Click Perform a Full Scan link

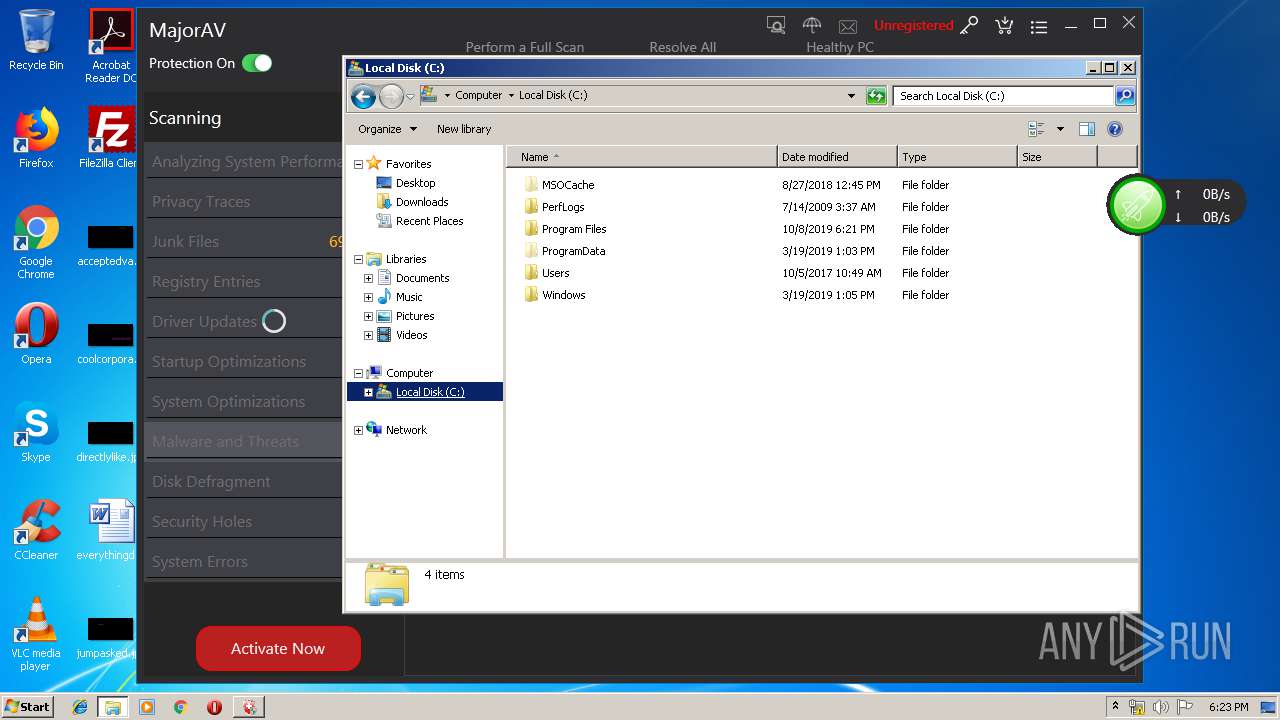[524, 47]
